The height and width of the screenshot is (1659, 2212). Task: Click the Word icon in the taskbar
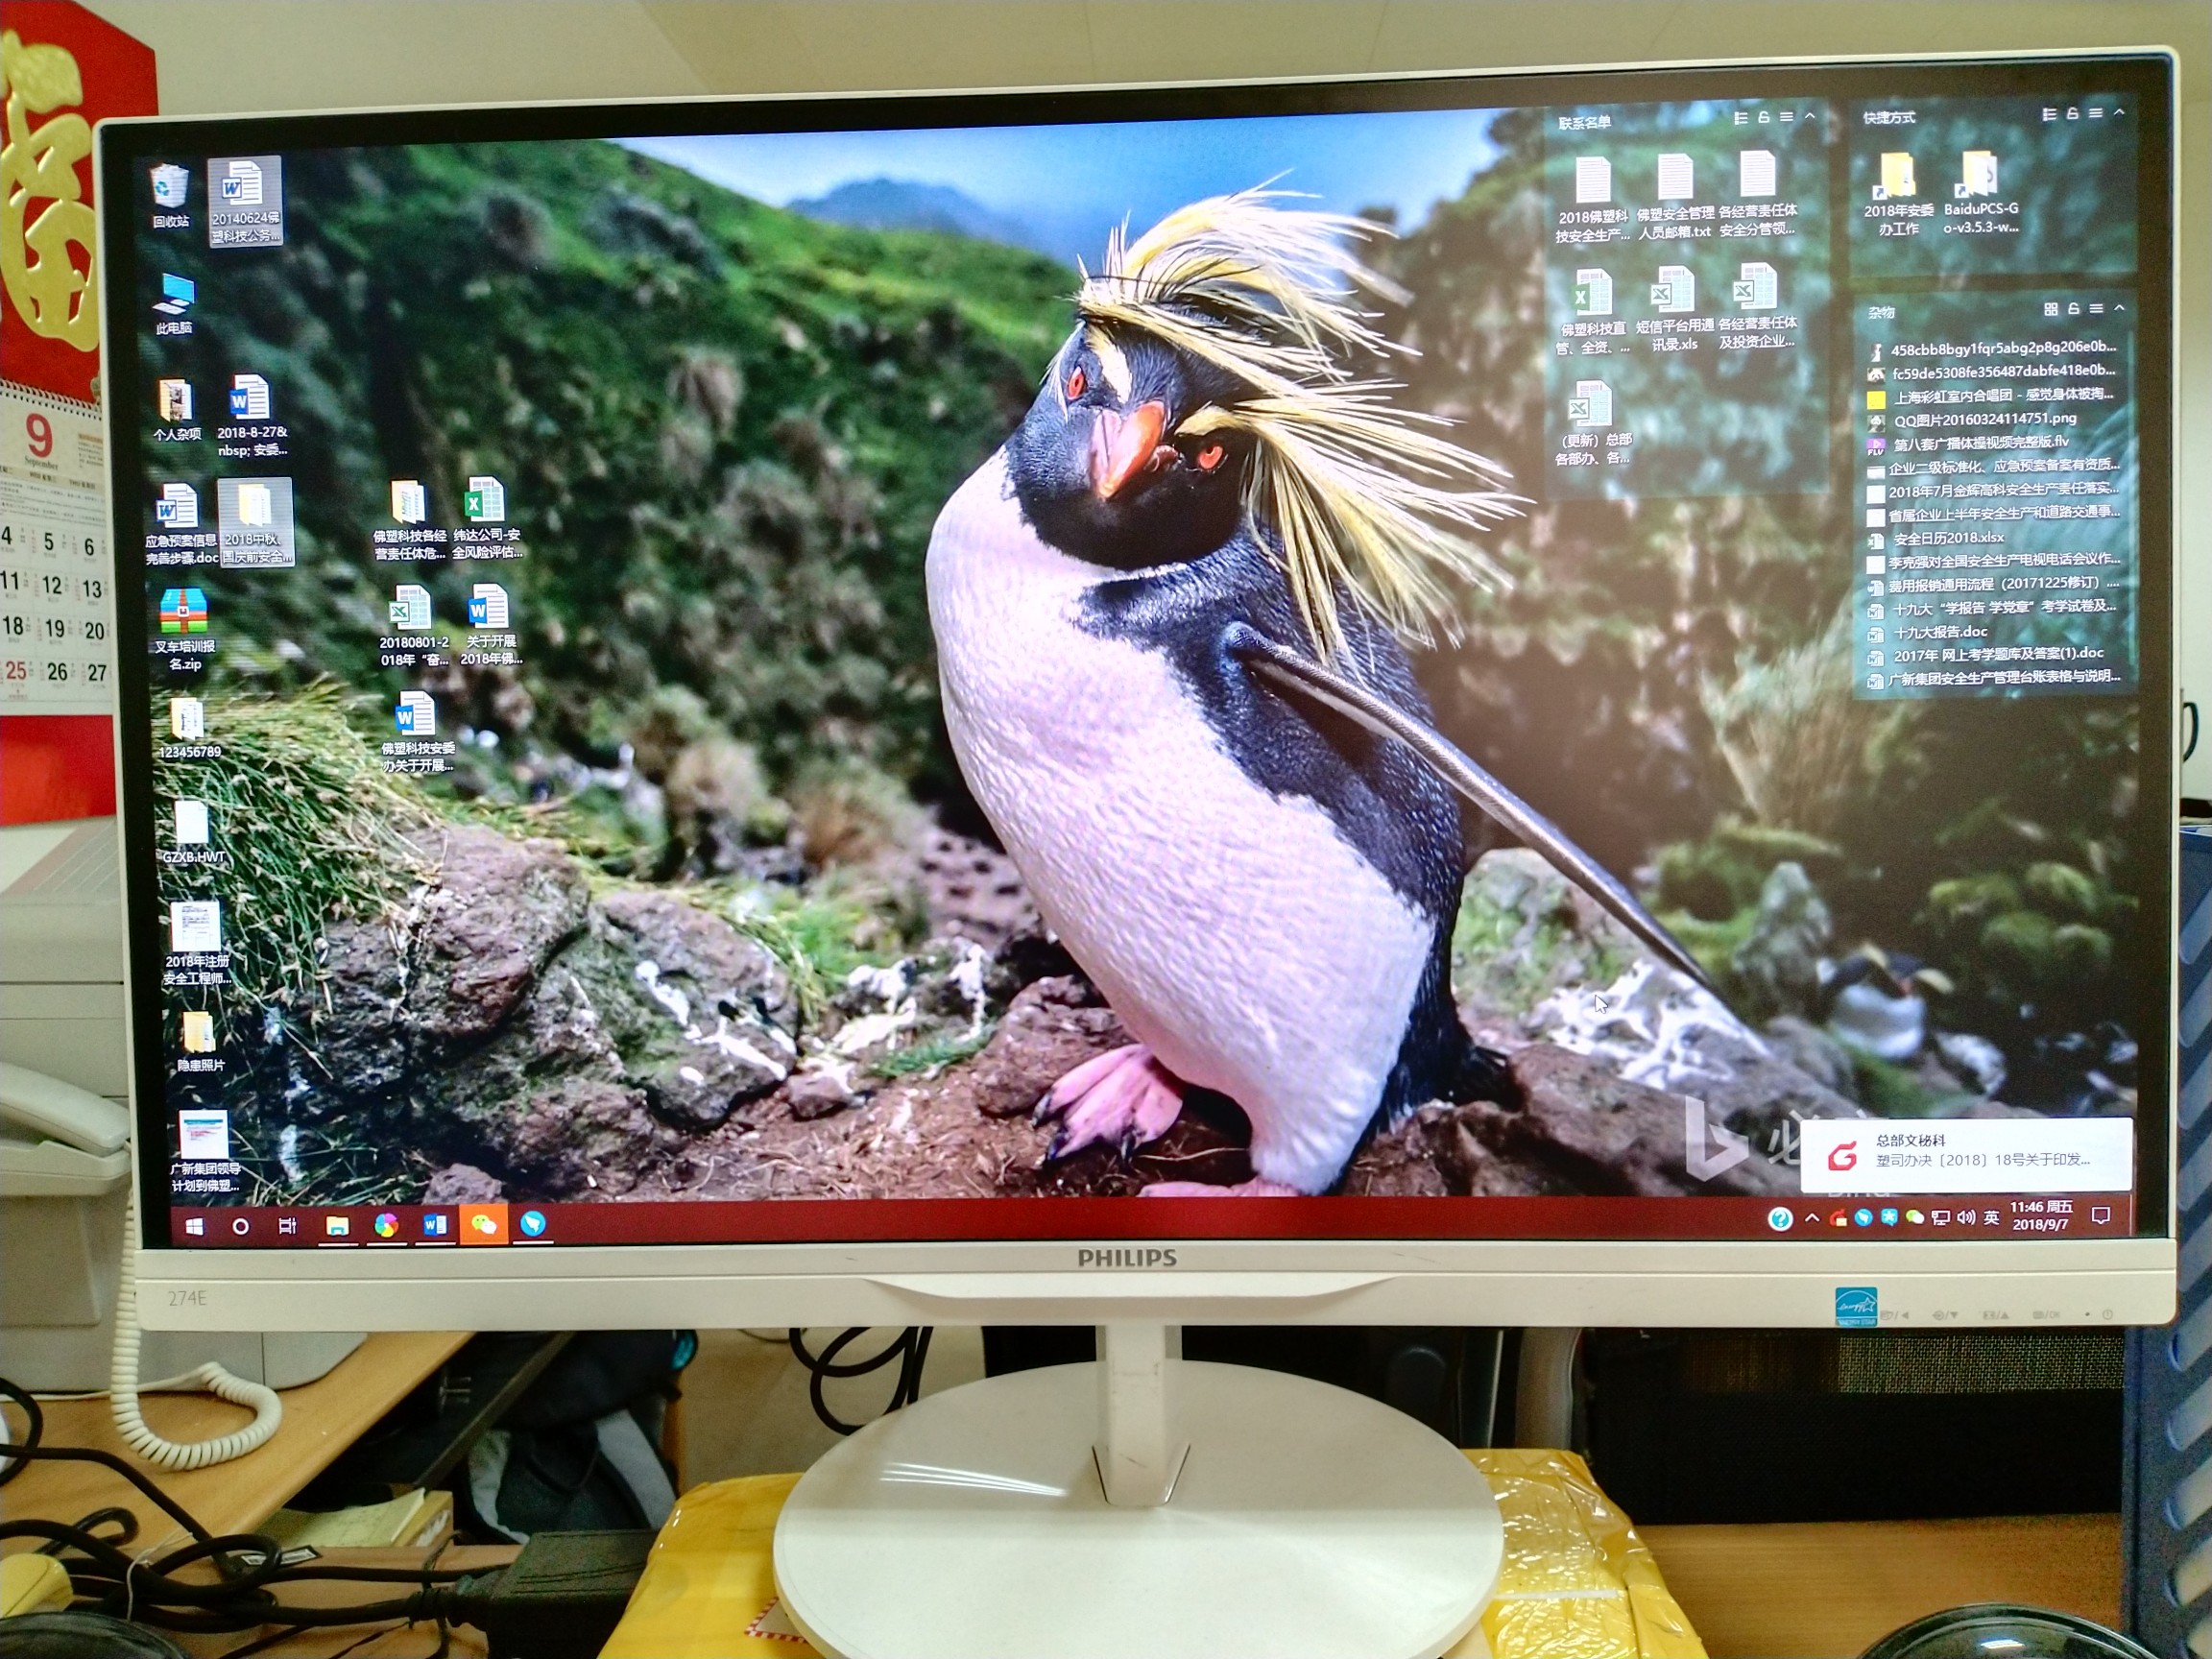tap(435, 1225)
